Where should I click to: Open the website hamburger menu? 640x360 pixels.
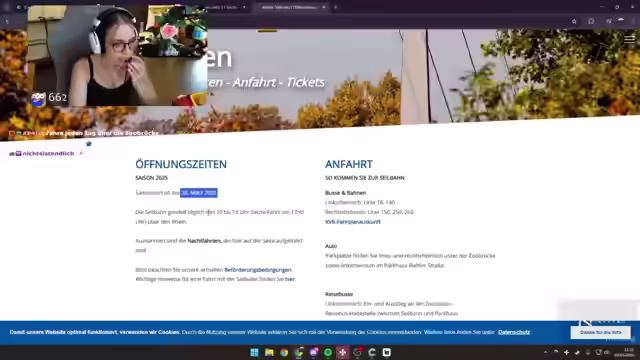pyautogui.click(x=629, y=39)
